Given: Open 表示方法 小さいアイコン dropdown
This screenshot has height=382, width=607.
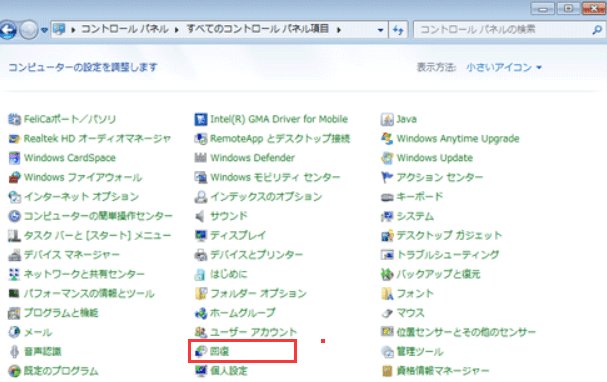Looking at the screenshot, I should pyautogui.click(x=504, y=67).
